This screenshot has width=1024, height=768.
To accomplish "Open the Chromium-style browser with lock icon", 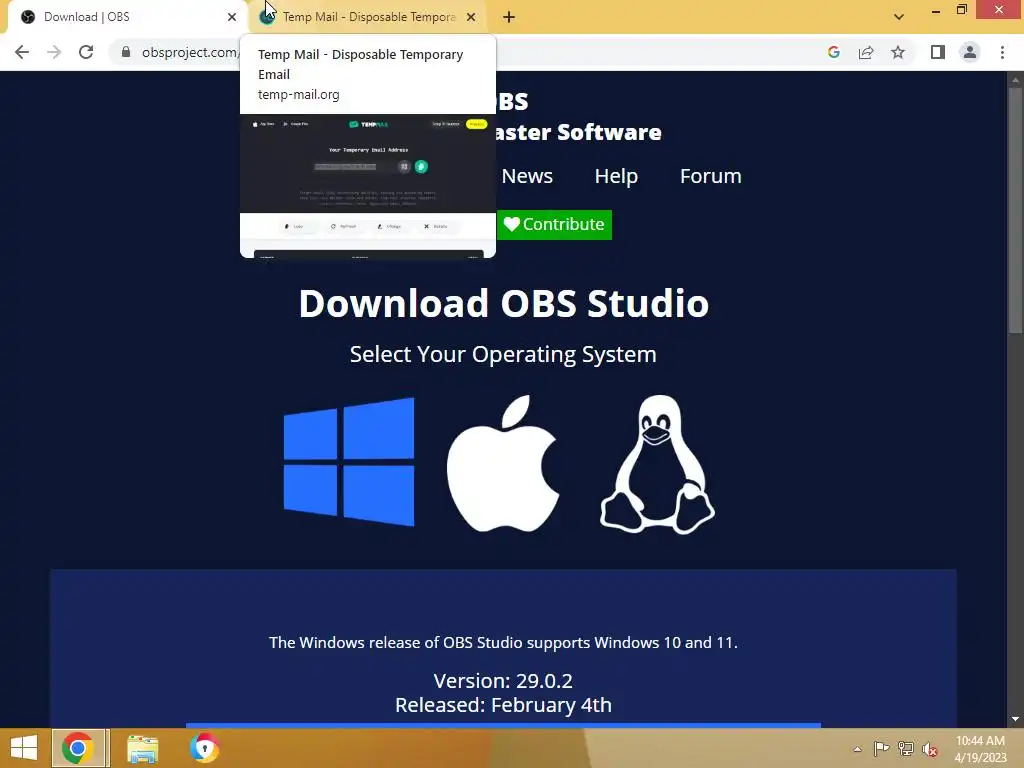I will pyautogui.click(x=204, y=748).
